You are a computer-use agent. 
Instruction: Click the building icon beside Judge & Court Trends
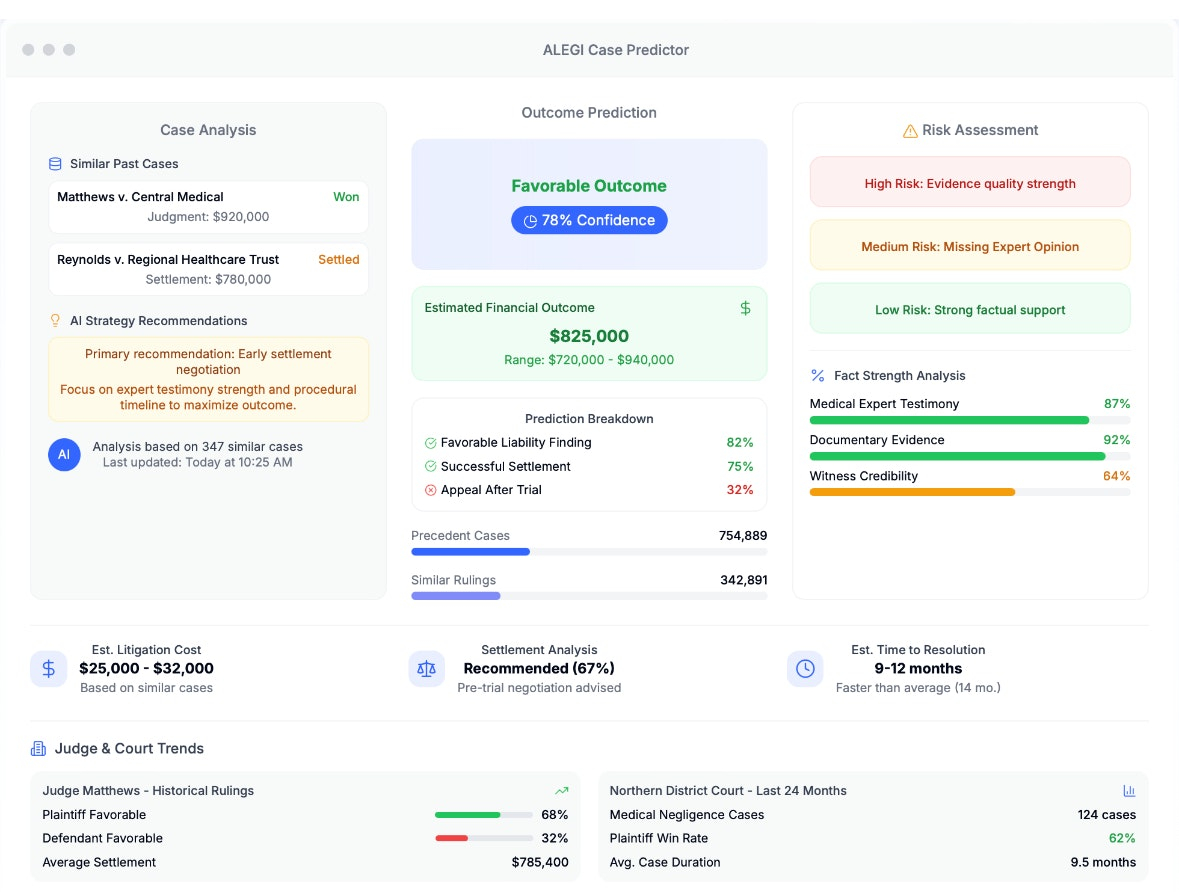coord(38,748)
